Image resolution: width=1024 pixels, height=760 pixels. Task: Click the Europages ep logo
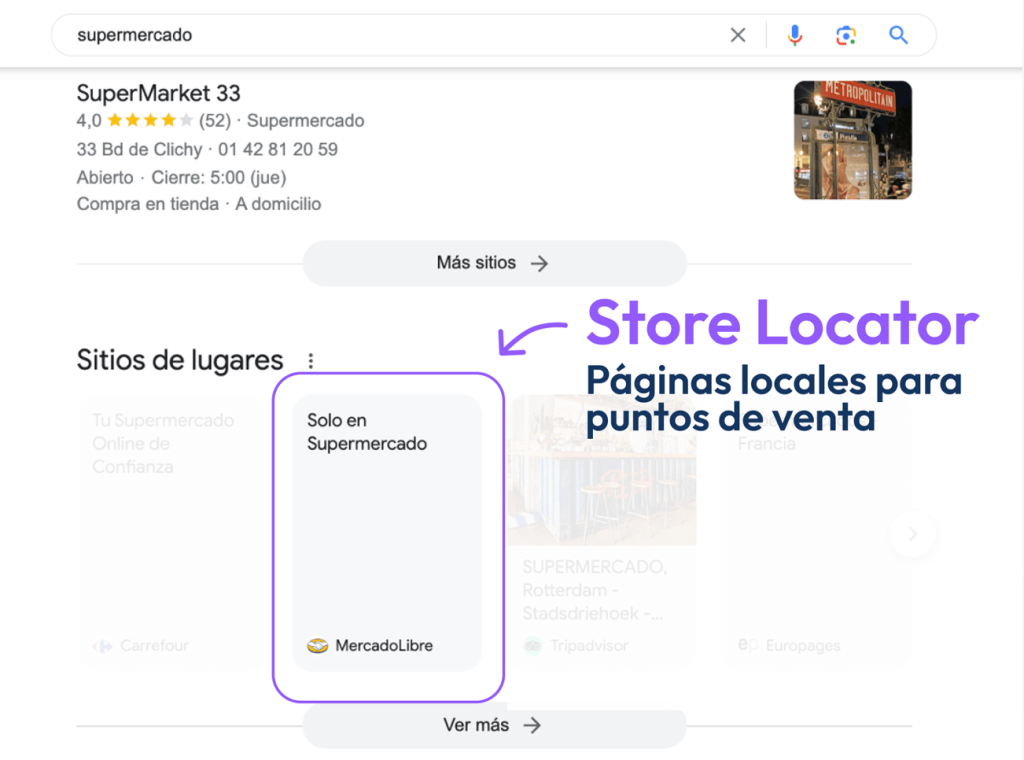point(748,645)
